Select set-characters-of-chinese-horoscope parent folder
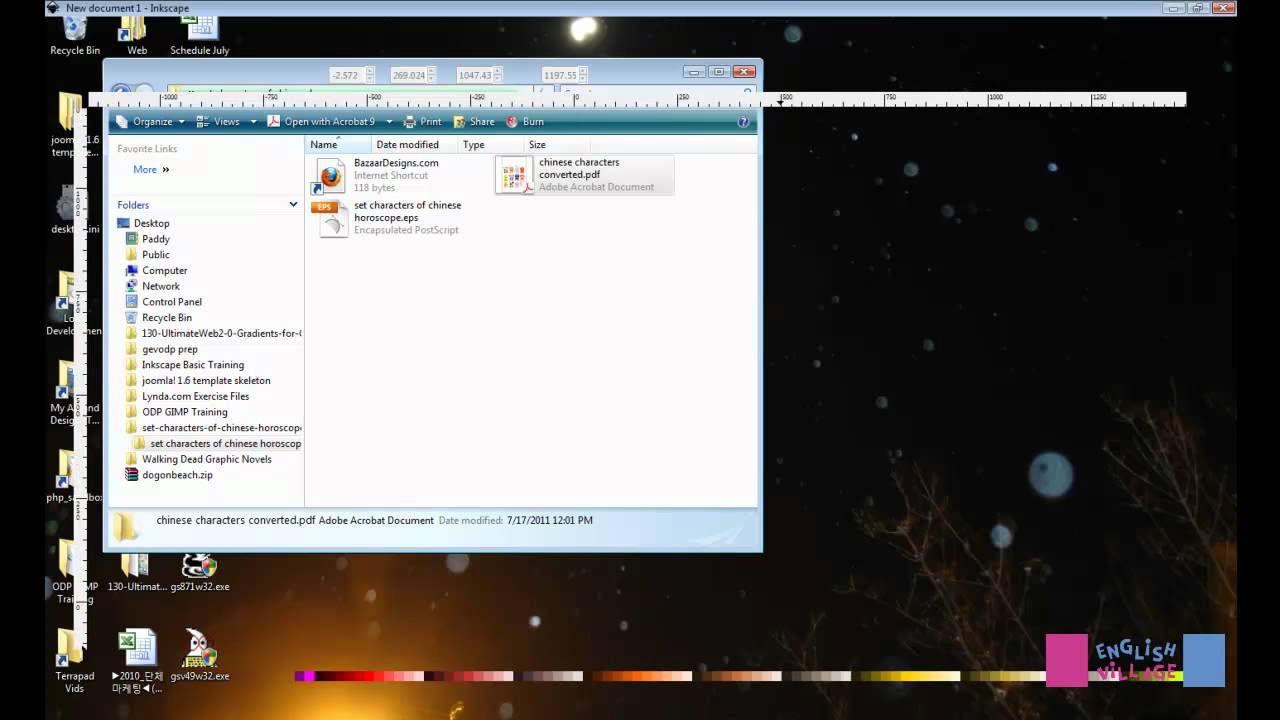Viewport: 1280px width, 720px height. click(214, 428)
